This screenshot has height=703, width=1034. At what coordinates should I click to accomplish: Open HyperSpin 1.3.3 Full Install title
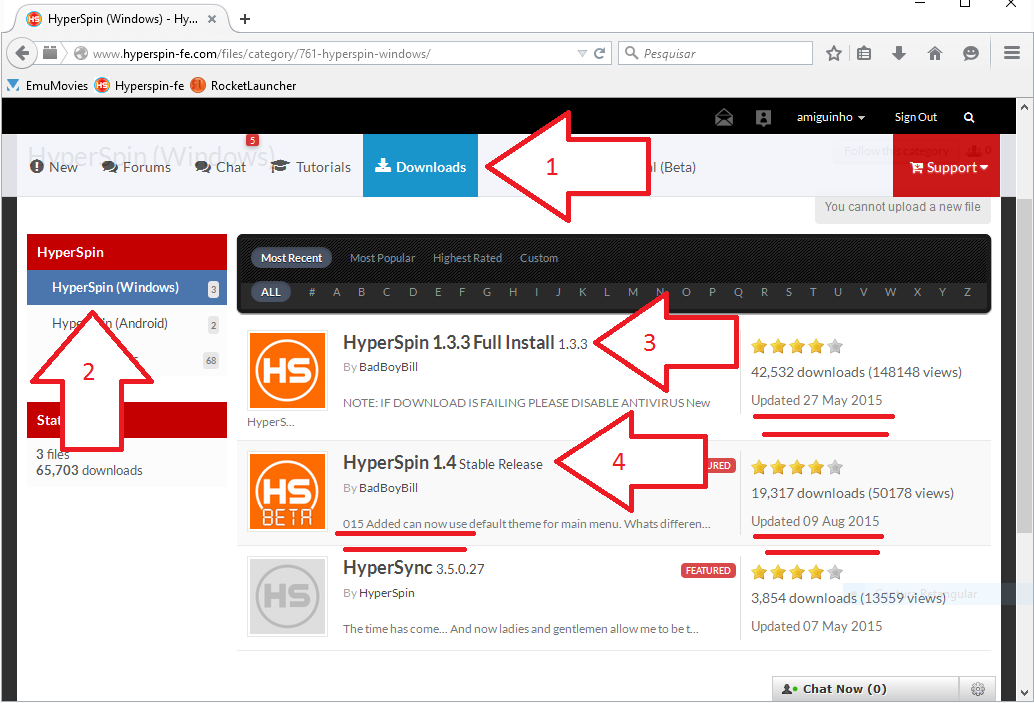[x=448, y=343]
